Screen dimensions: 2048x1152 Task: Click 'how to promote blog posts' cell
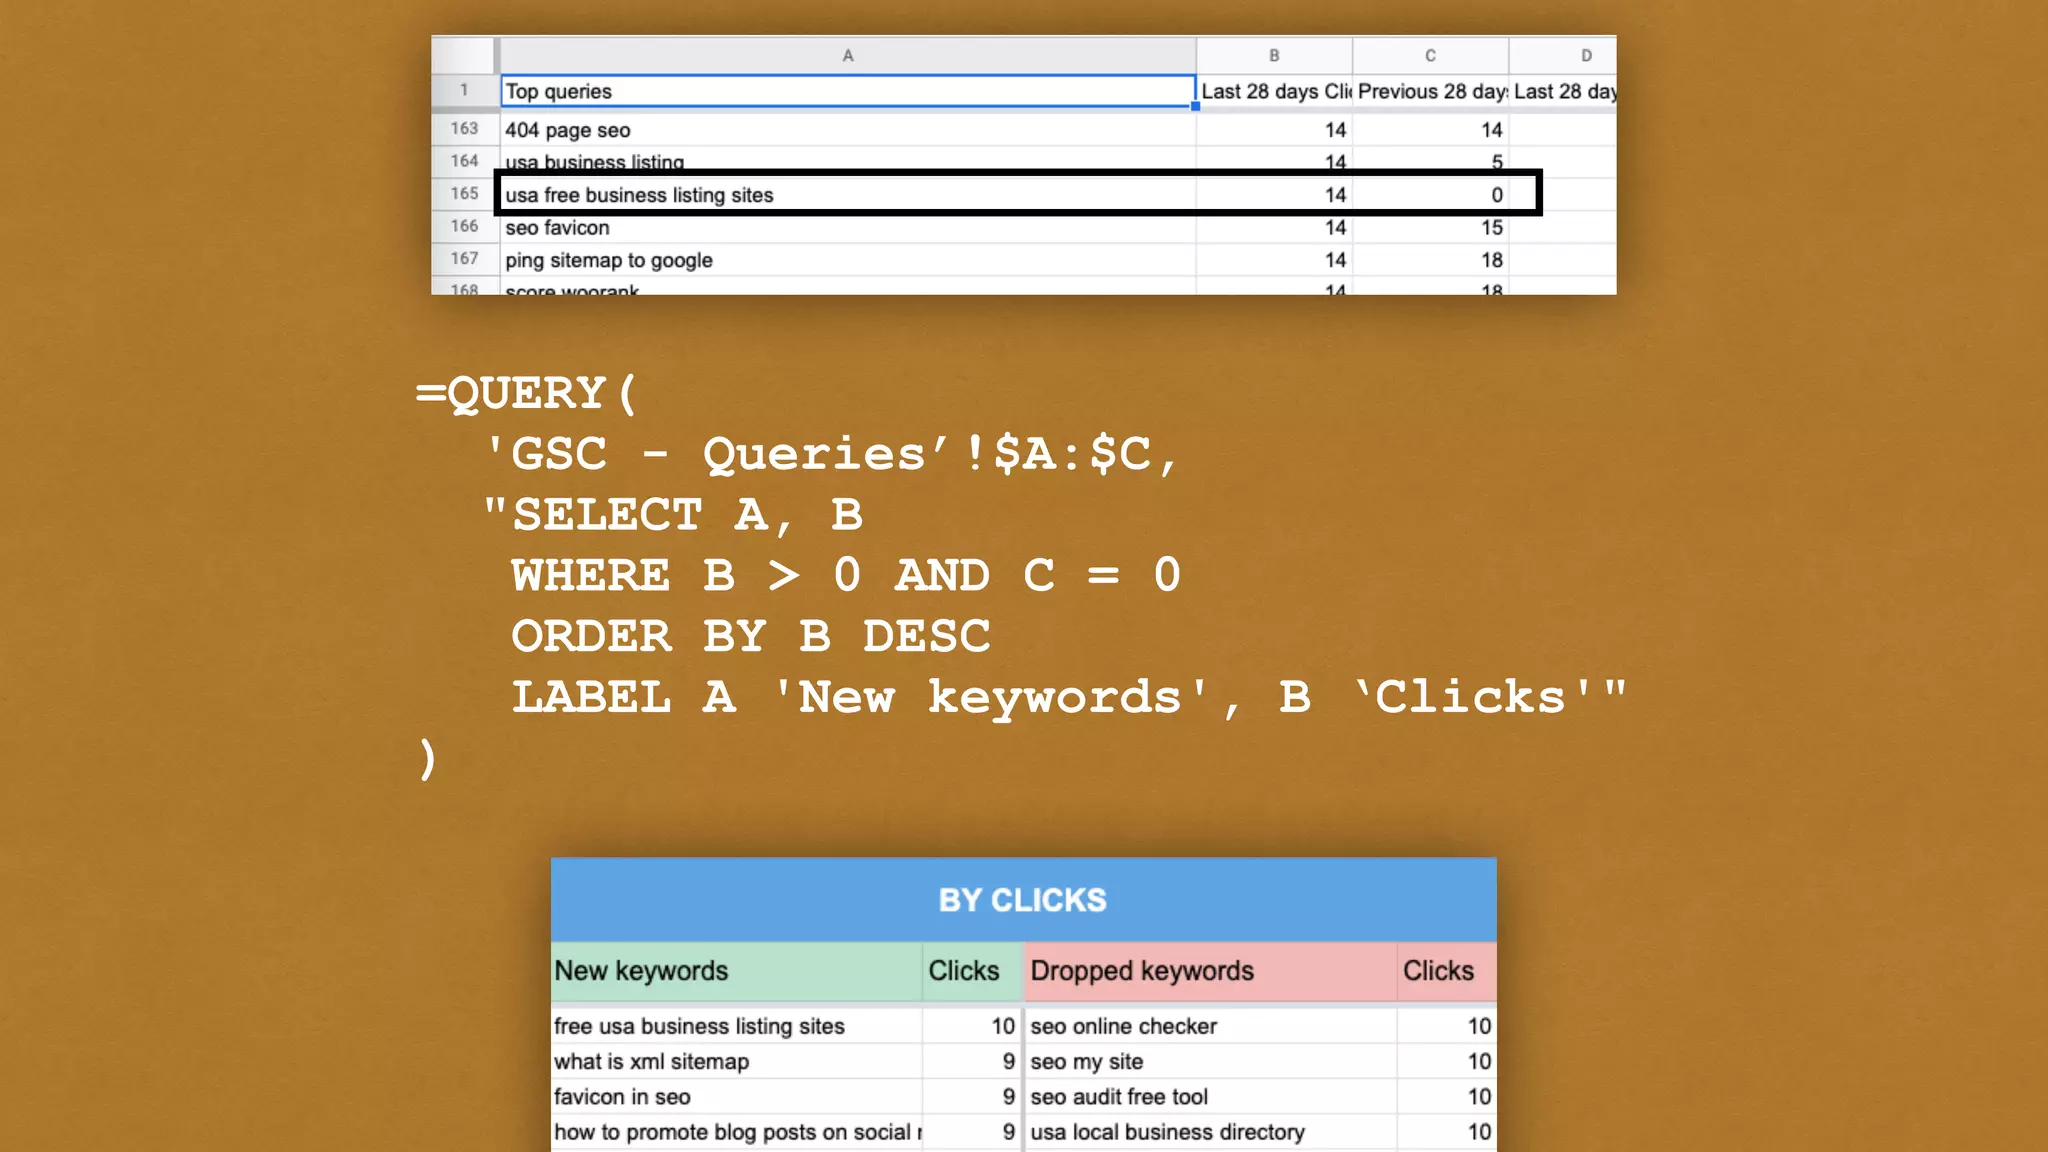click(736, 1131)
